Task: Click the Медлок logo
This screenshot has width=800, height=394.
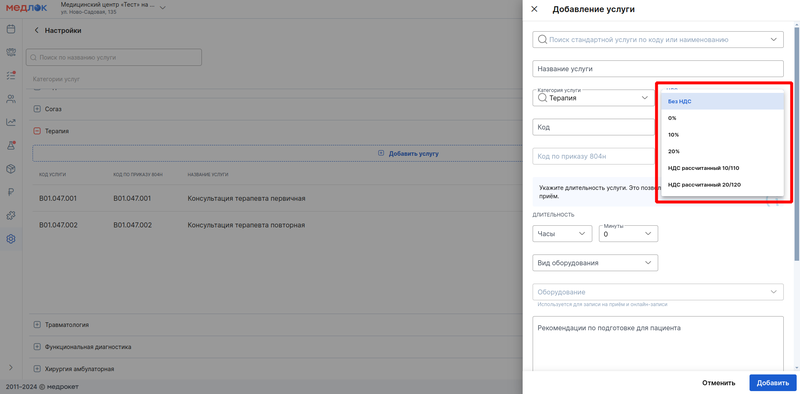Action: 26,8
